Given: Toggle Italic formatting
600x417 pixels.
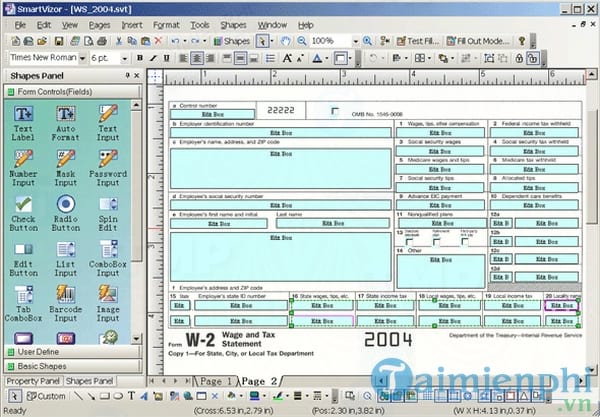Looking at the screenshot, I should [153, 59].
